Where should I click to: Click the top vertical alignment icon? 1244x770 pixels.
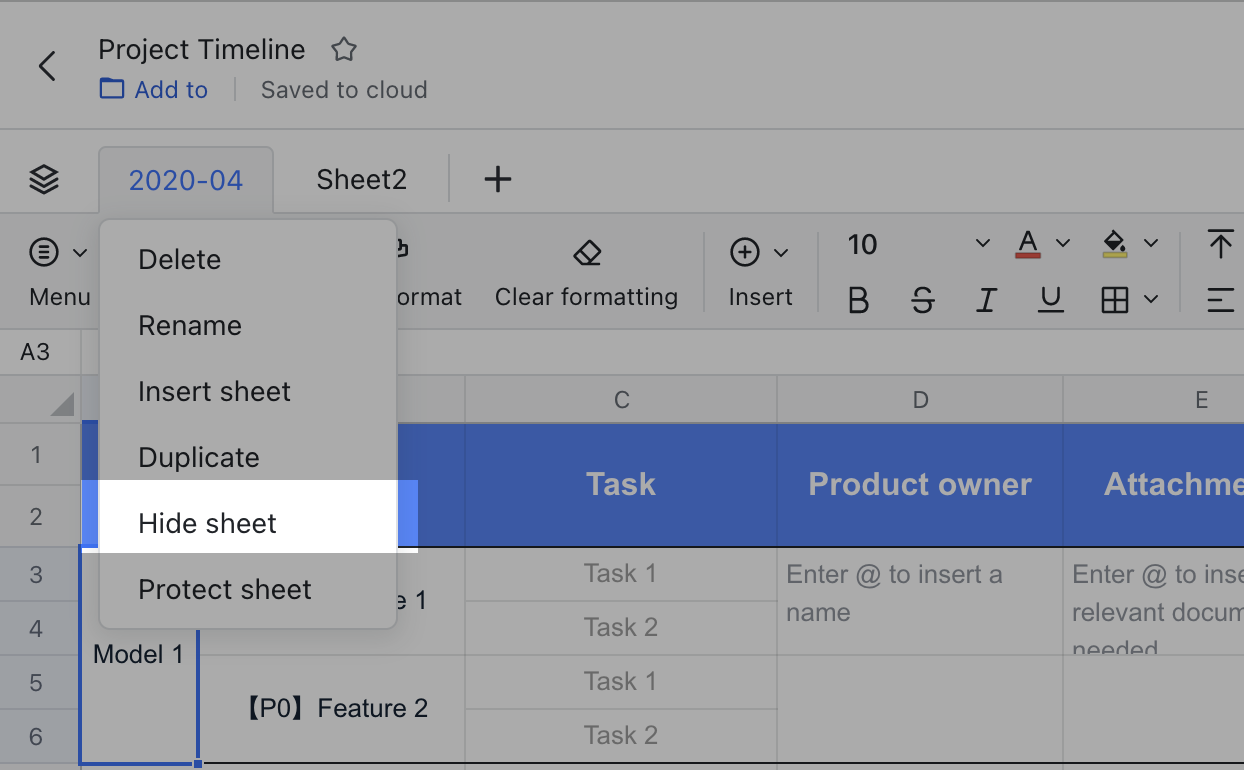coord(1221,243)
